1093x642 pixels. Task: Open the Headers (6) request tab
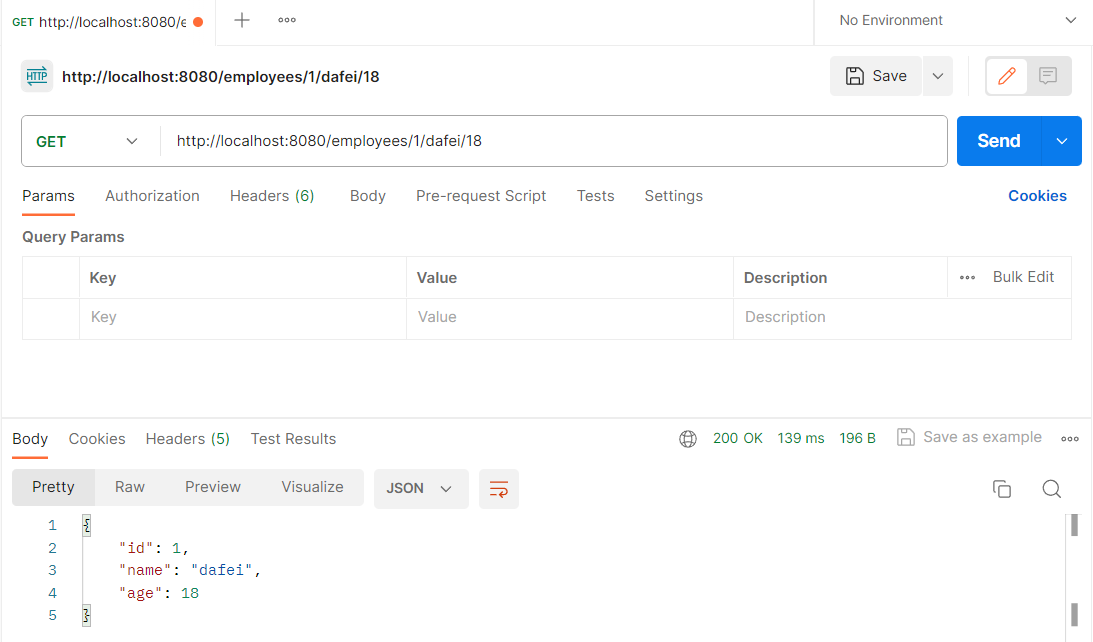coord(272,196)
